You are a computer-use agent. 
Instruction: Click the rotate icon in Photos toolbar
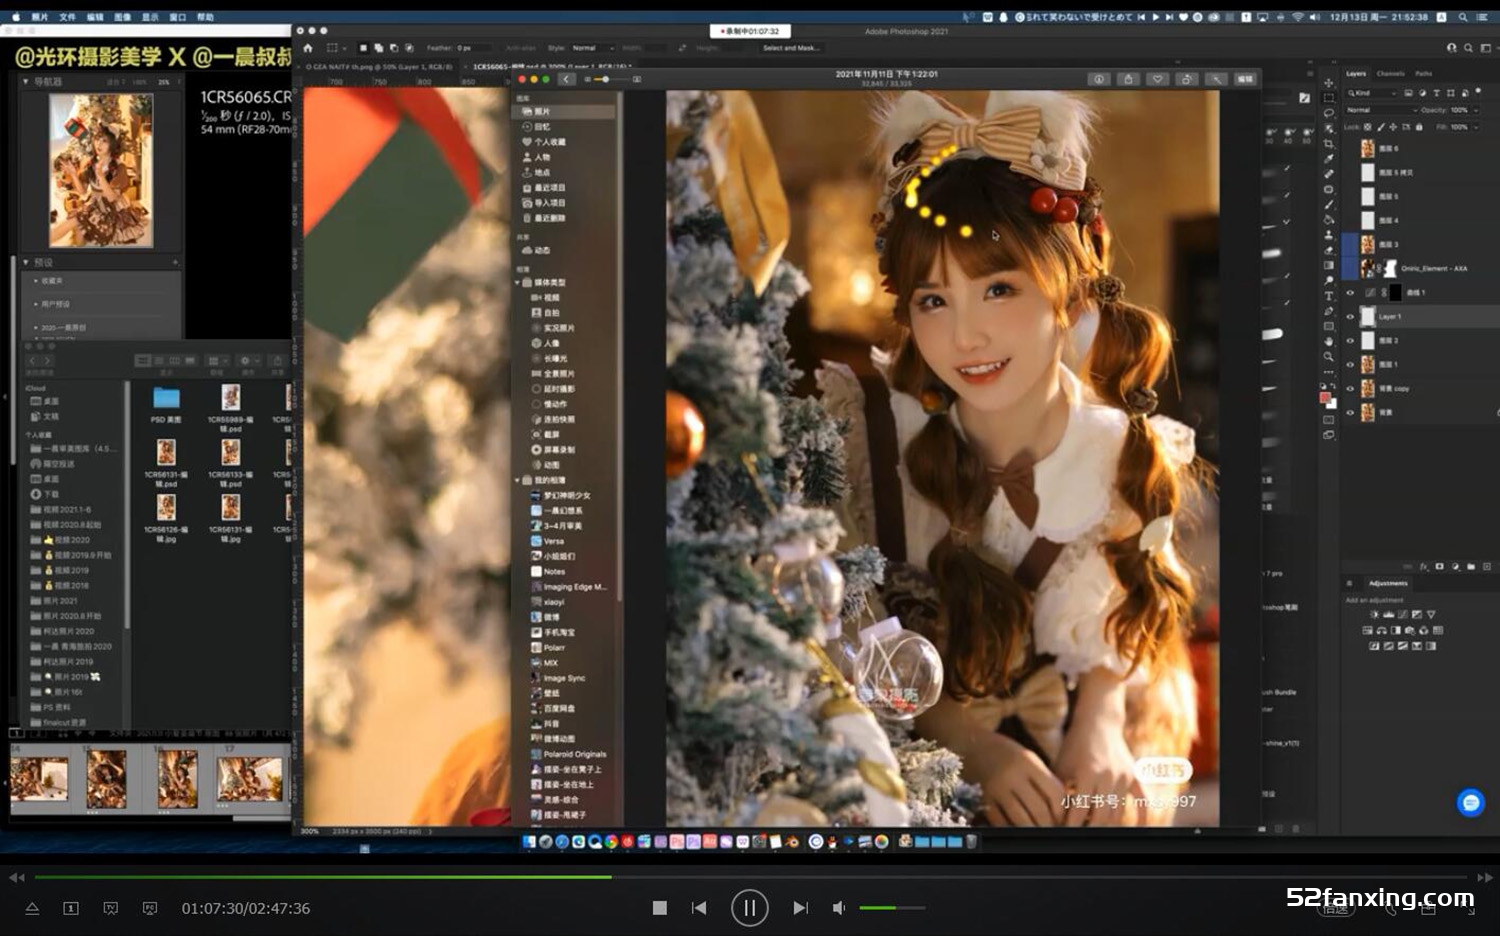[1186, 79]
